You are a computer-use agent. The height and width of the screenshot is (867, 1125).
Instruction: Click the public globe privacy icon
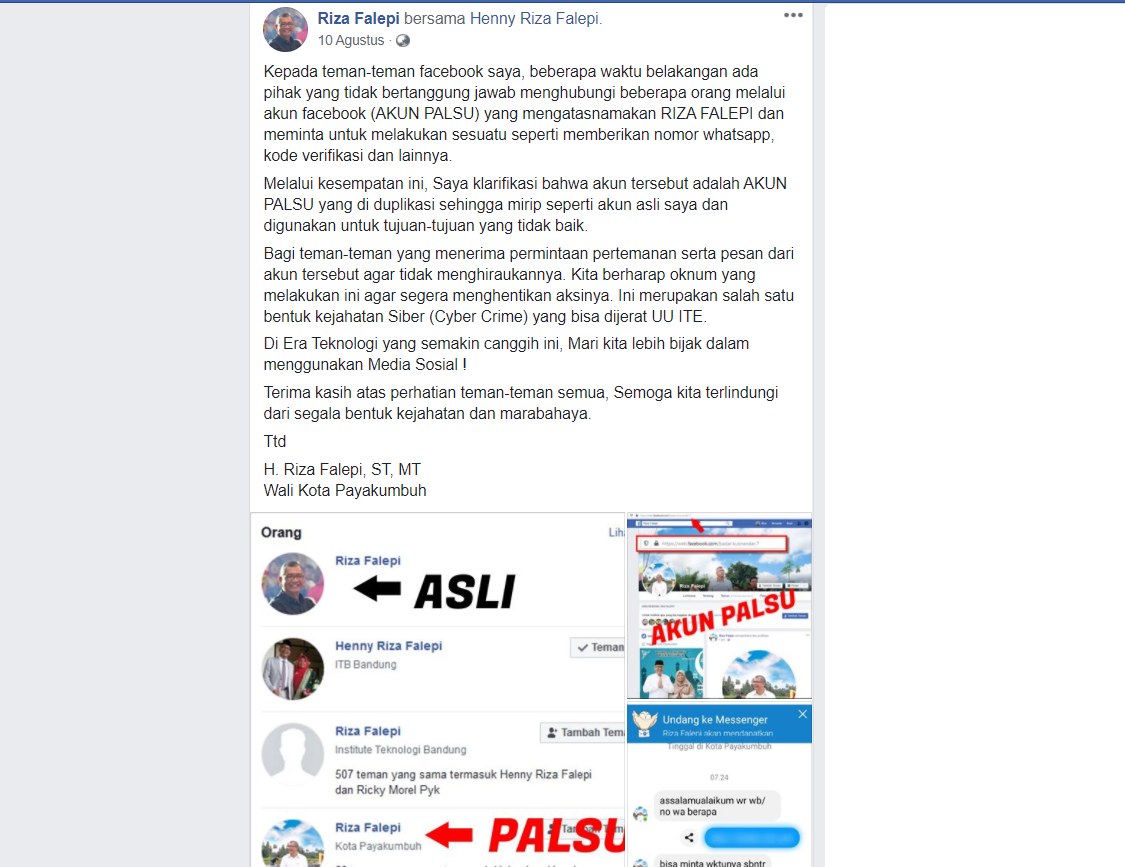[403, 41]
